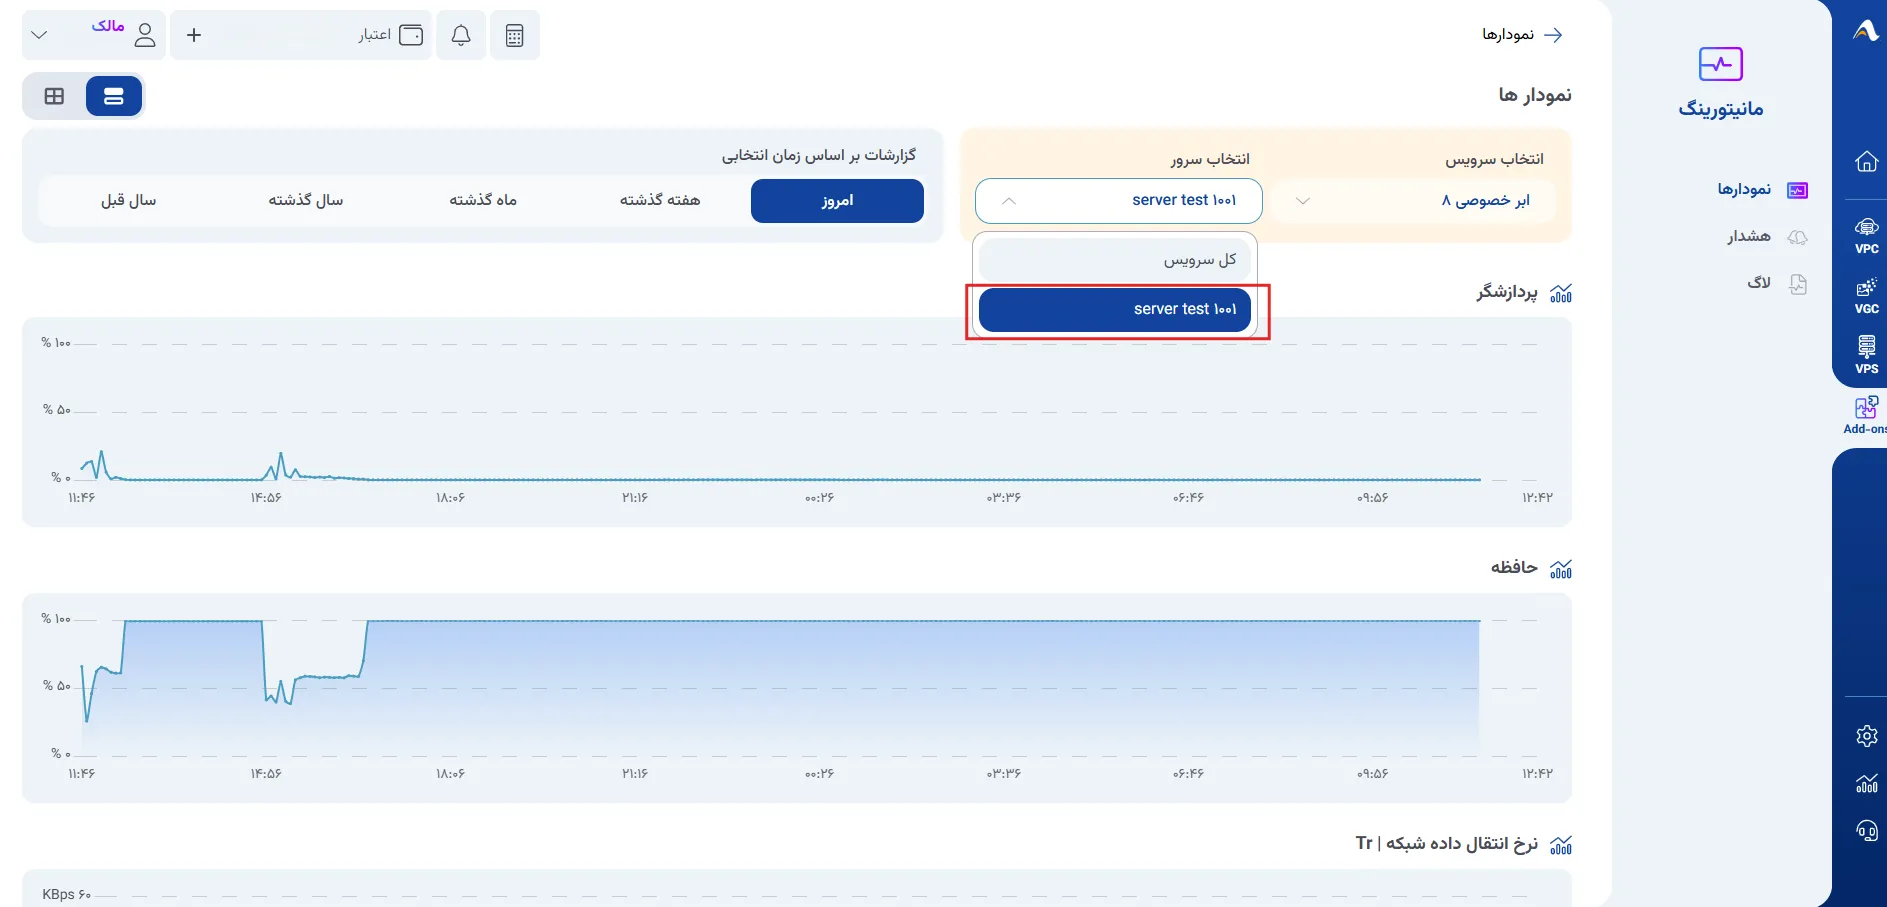
Task: Go to Home icon in navigation rail
Action: (1866, 161)
